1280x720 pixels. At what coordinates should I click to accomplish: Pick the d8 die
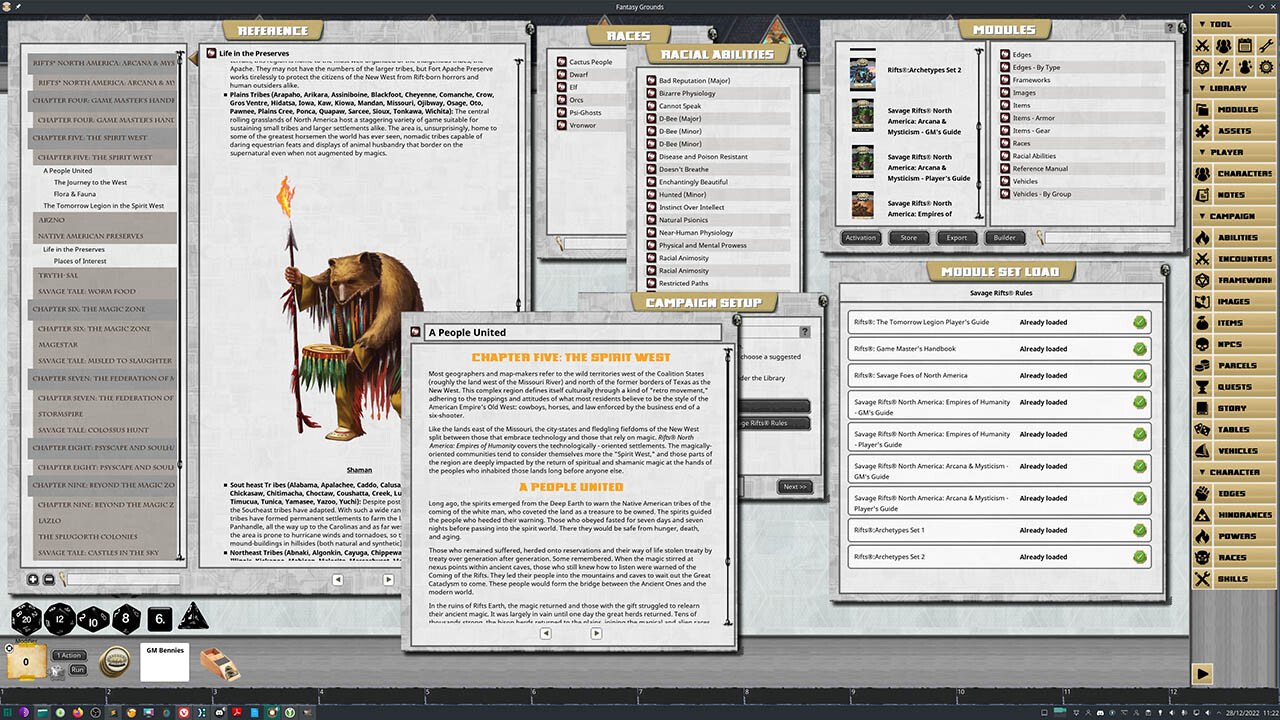pos(128,620)
